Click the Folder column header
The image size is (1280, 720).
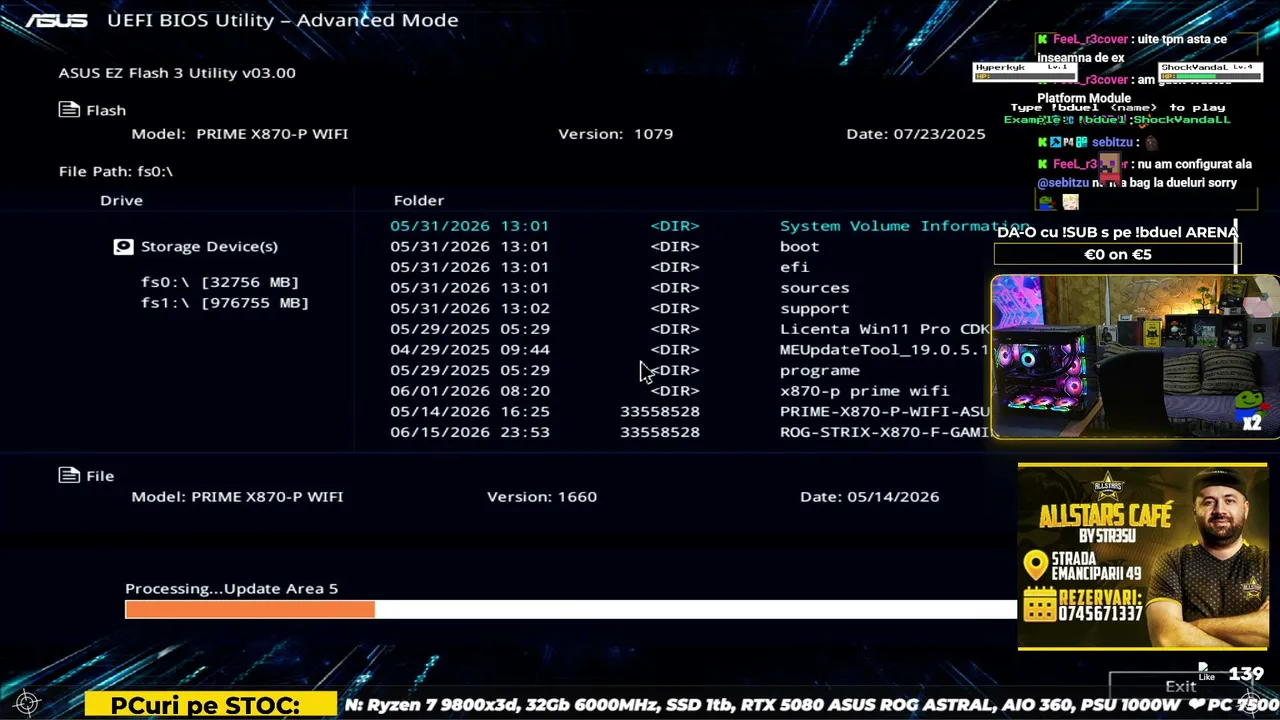click(419, 200)
